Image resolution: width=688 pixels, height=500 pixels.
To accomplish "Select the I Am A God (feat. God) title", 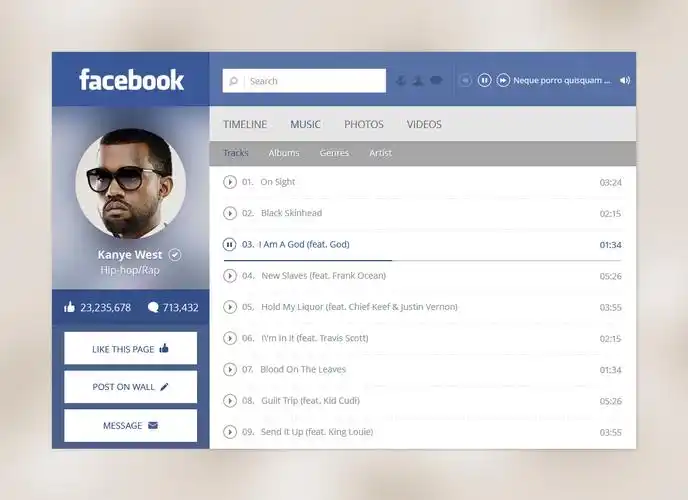I will pyautogui.click(x=304, y=244).
